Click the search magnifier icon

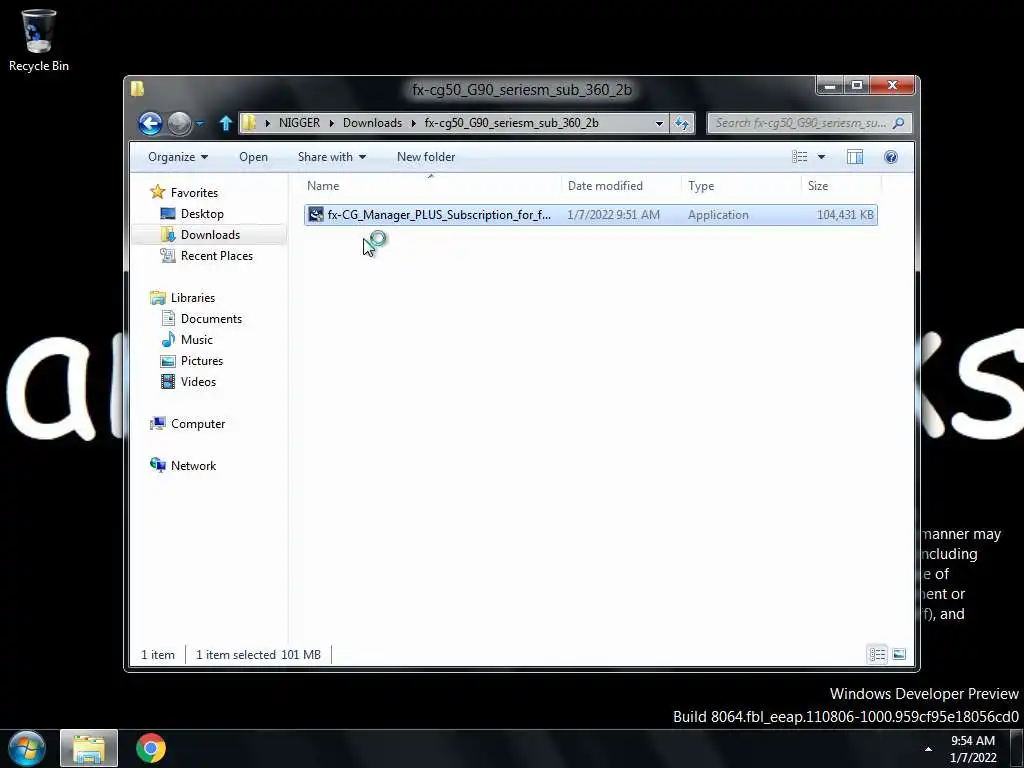click(x=899, y=123)
